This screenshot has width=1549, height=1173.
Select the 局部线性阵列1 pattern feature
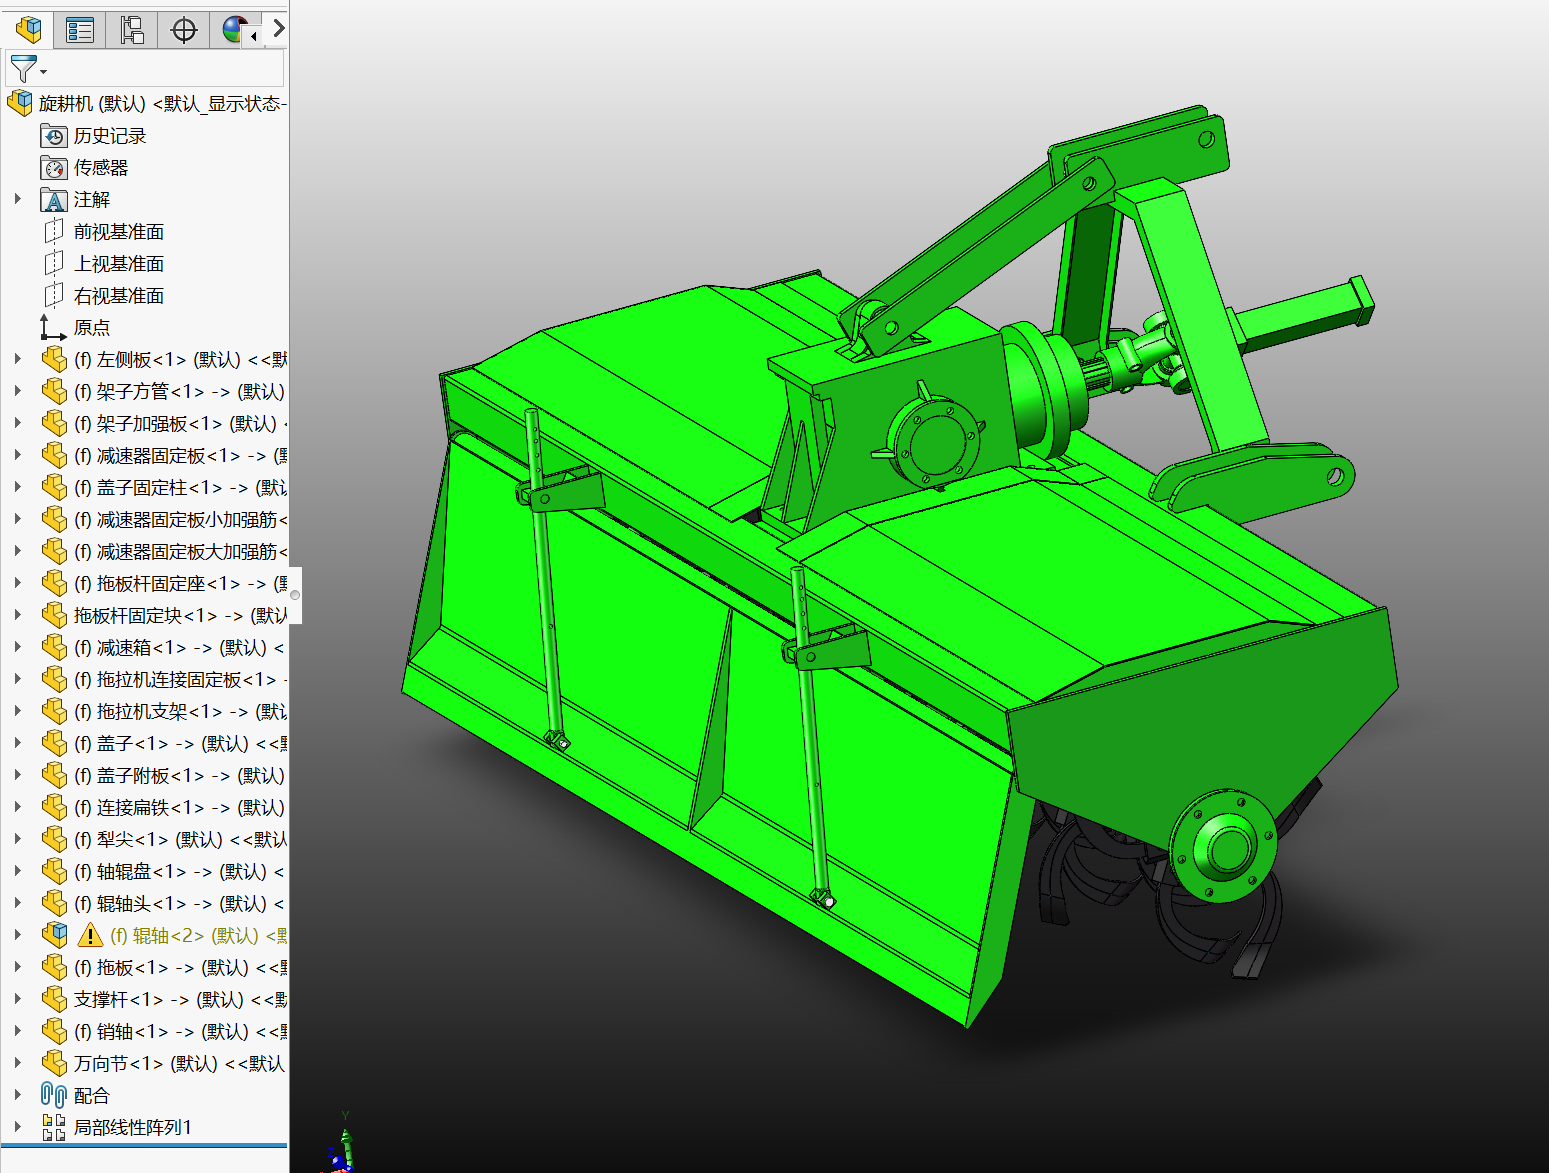click(x=131, y=1128)
